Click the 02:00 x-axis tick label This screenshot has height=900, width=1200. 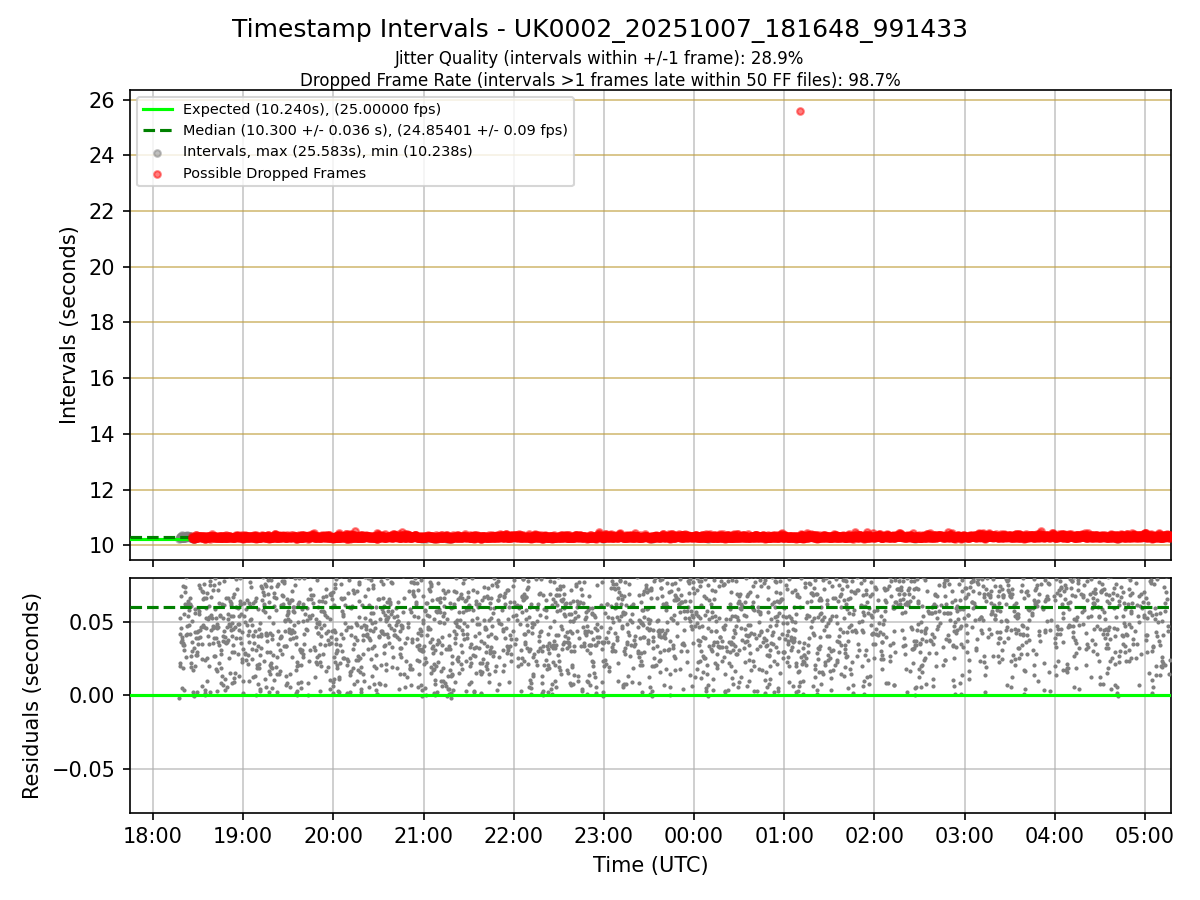tap(874, 834)
